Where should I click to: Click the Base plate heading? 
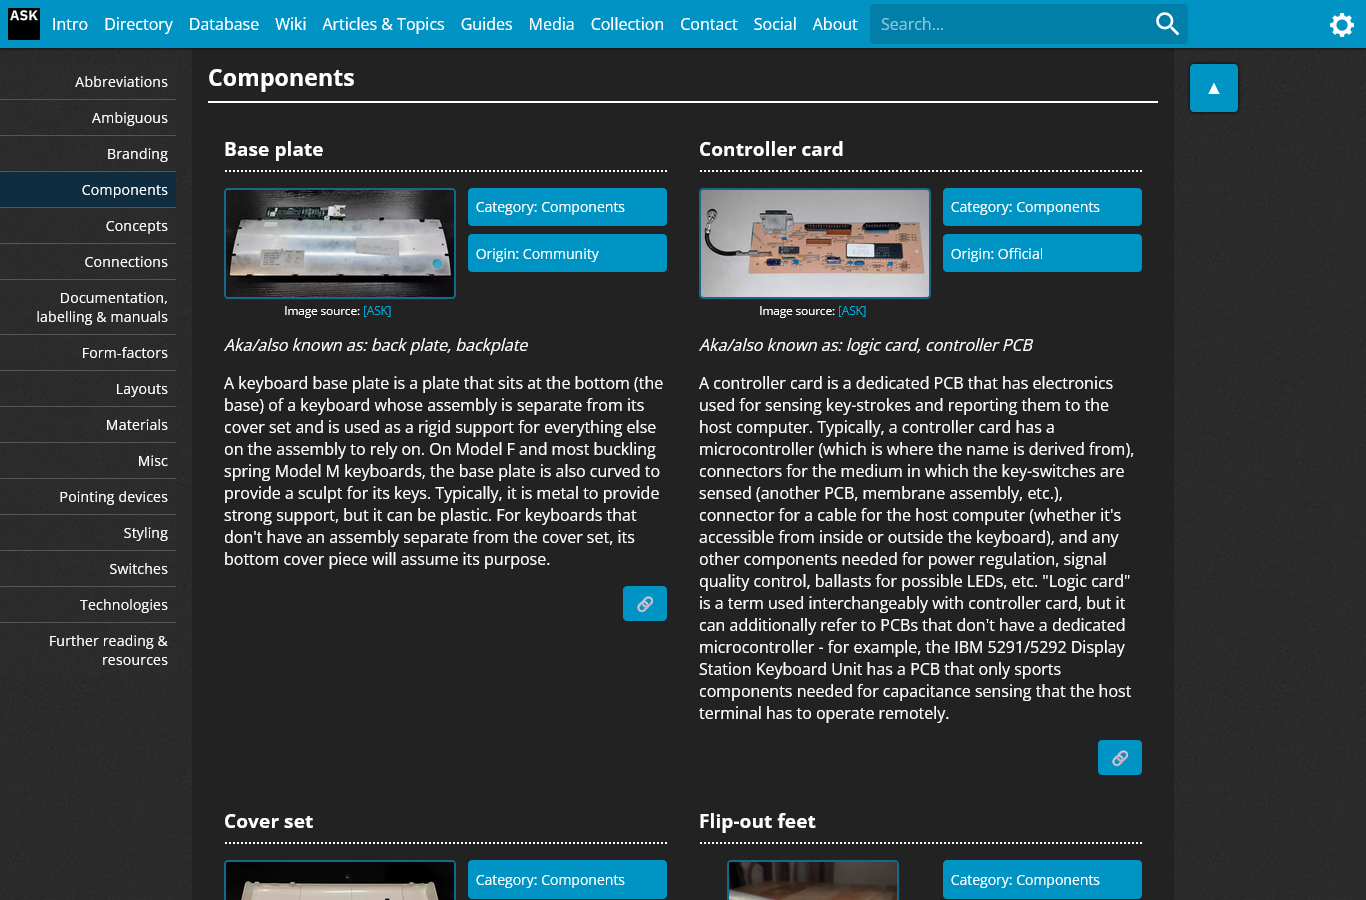(x=274, y=149)
